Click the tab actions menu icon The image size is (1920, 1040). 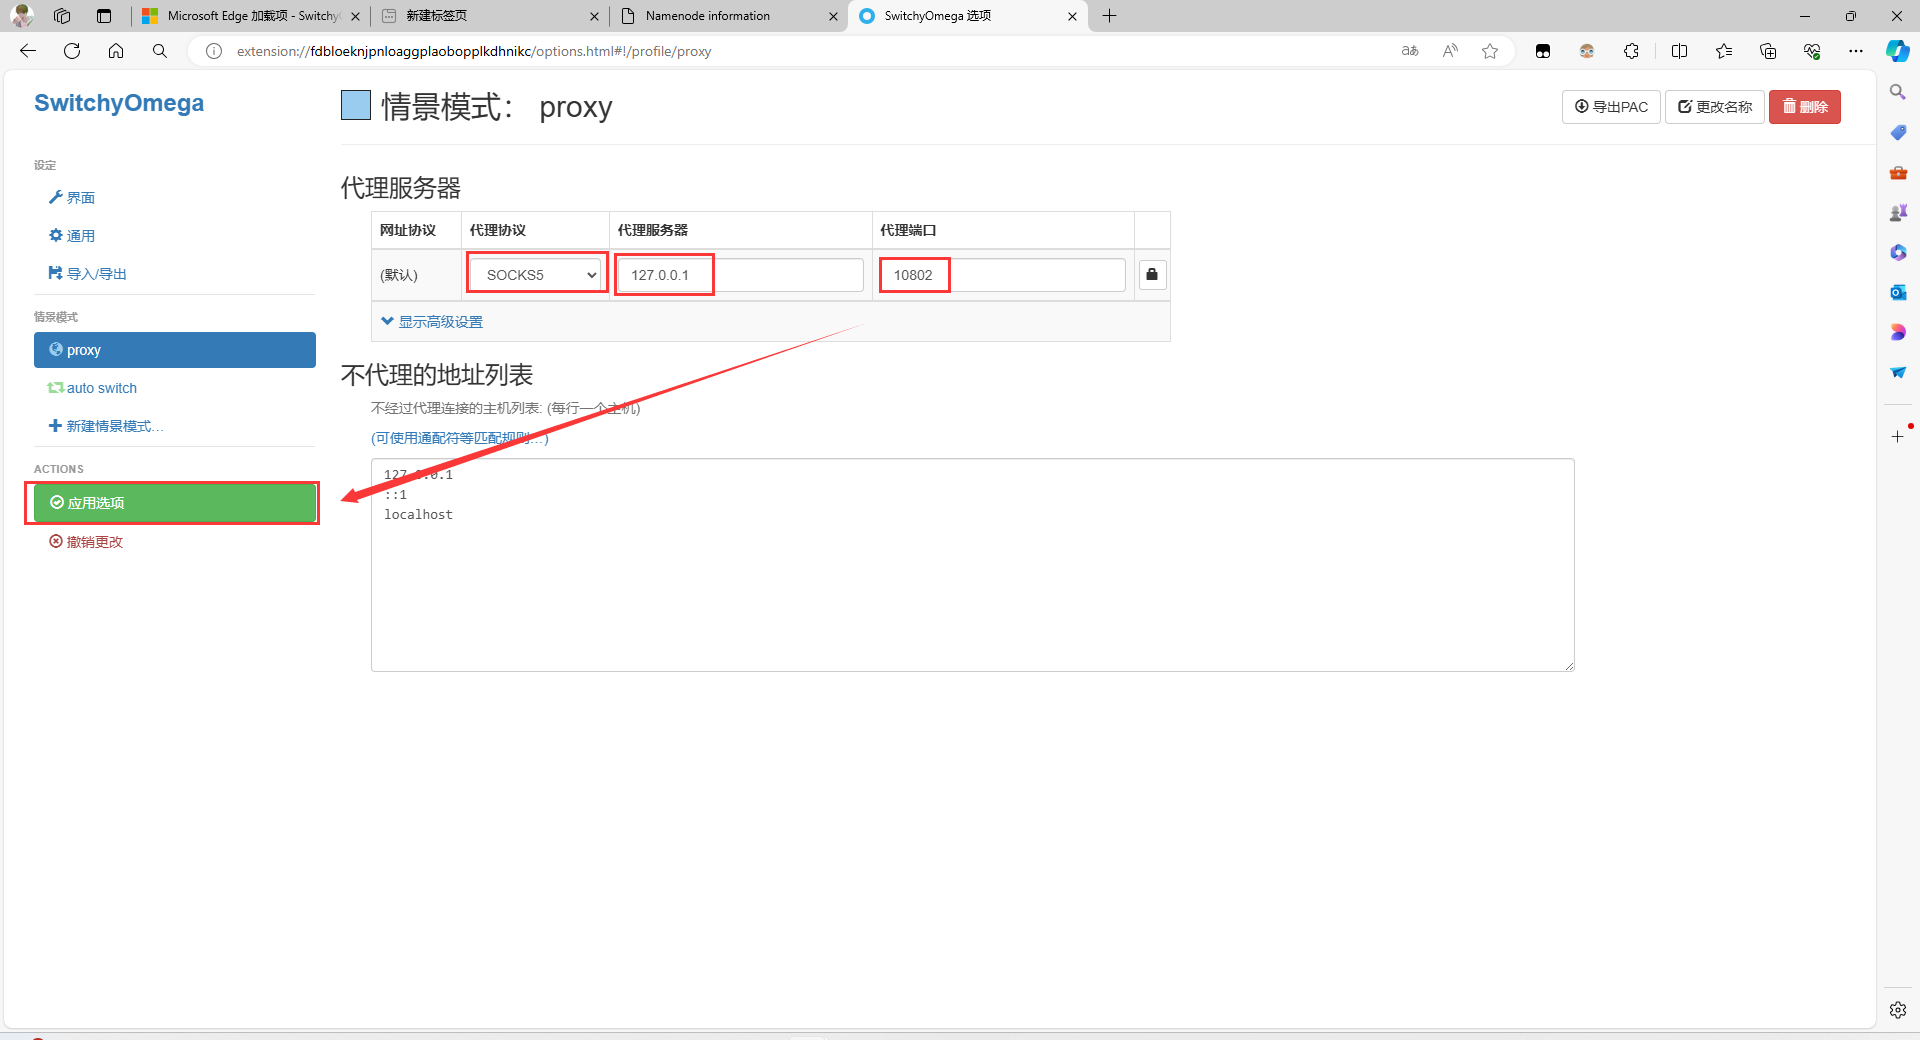point(104,16)
